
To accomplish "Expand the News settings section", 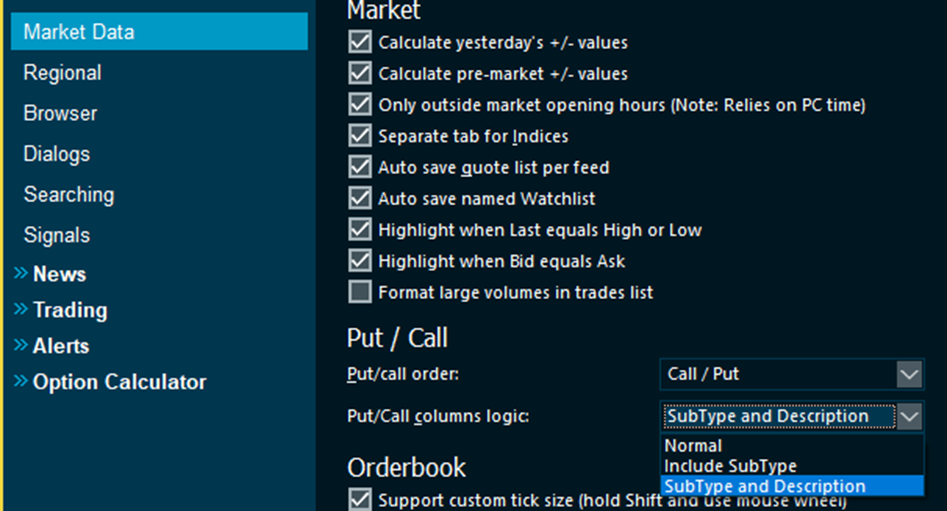I will tap(58, 274).
